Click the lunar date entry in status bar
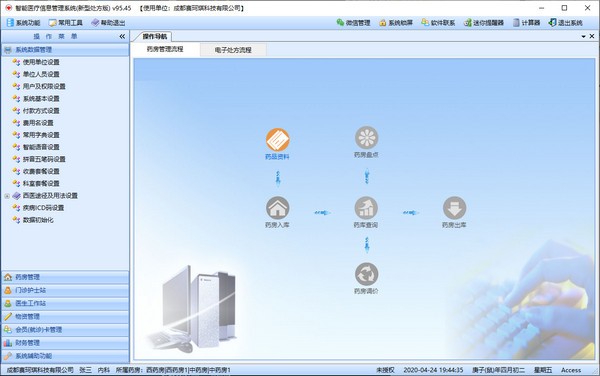This screenshot has height=376, width=600. coord(499,370)
